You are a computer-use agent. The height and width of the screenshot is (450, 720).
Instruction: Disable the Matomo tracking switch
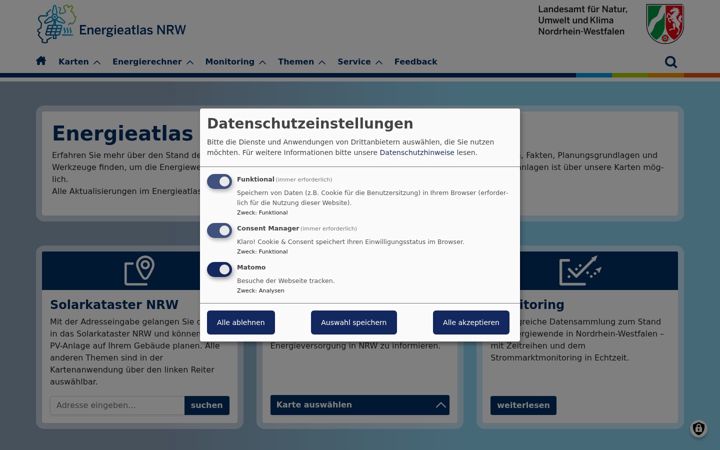pyautogui.click(x=219, y=270)
